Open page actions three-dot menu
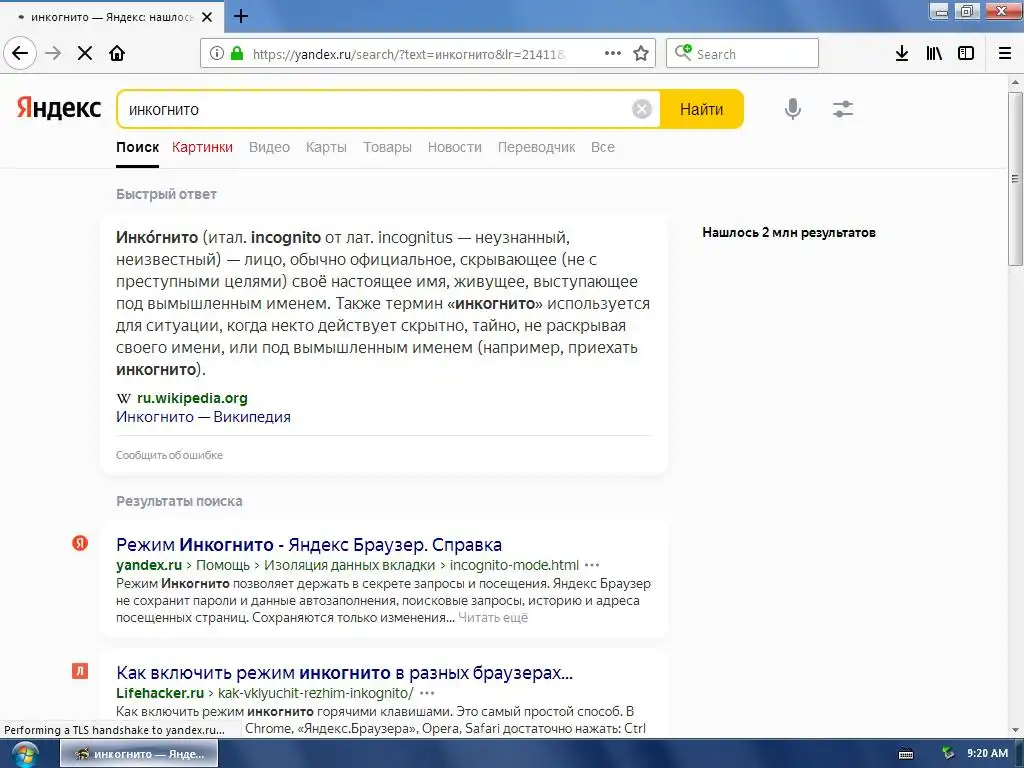This screenshot has width=1024, height=768. tap(613, 54)
